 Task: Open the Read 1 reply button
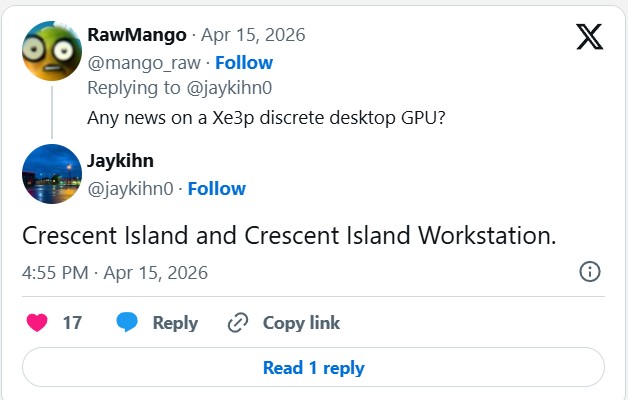pos(313,368)
